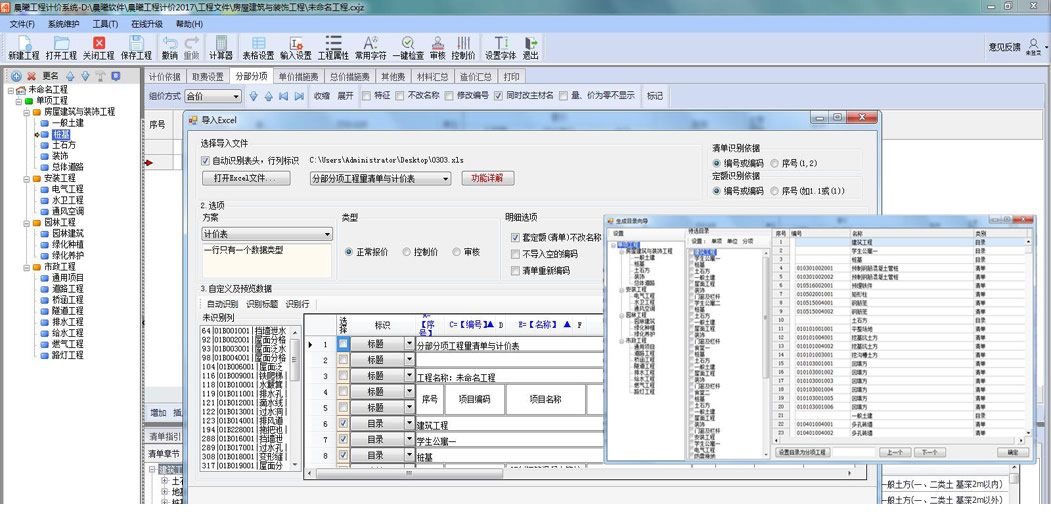
Task: Toggle the 修改编号 checkbox
Action: (x=448, y=96)
